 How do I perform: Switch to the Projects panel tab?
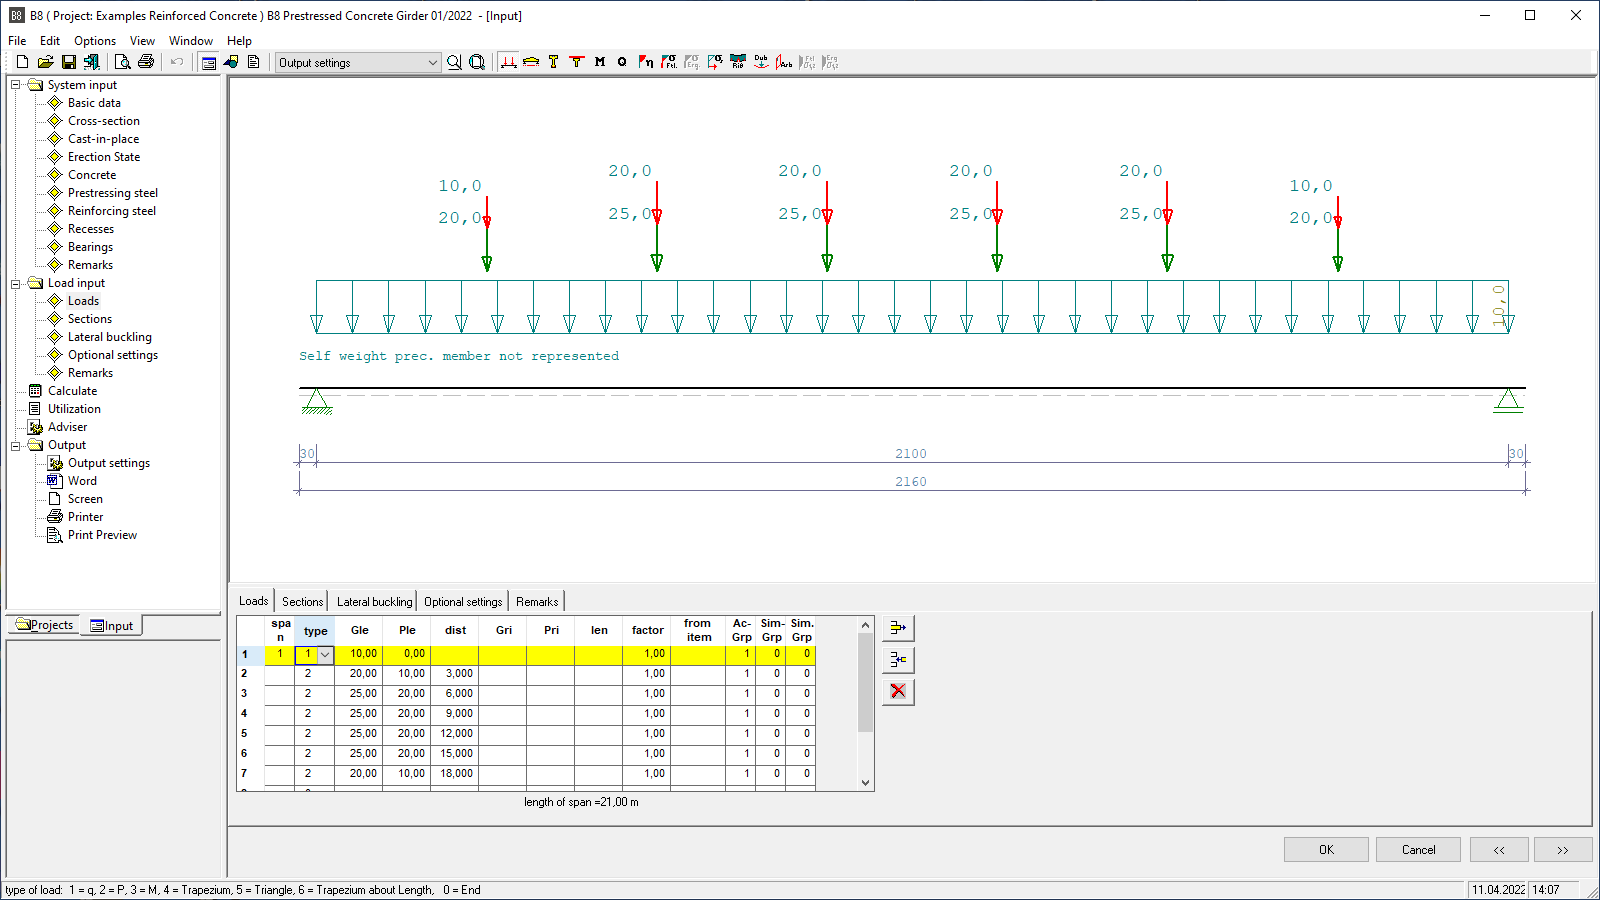44,625
